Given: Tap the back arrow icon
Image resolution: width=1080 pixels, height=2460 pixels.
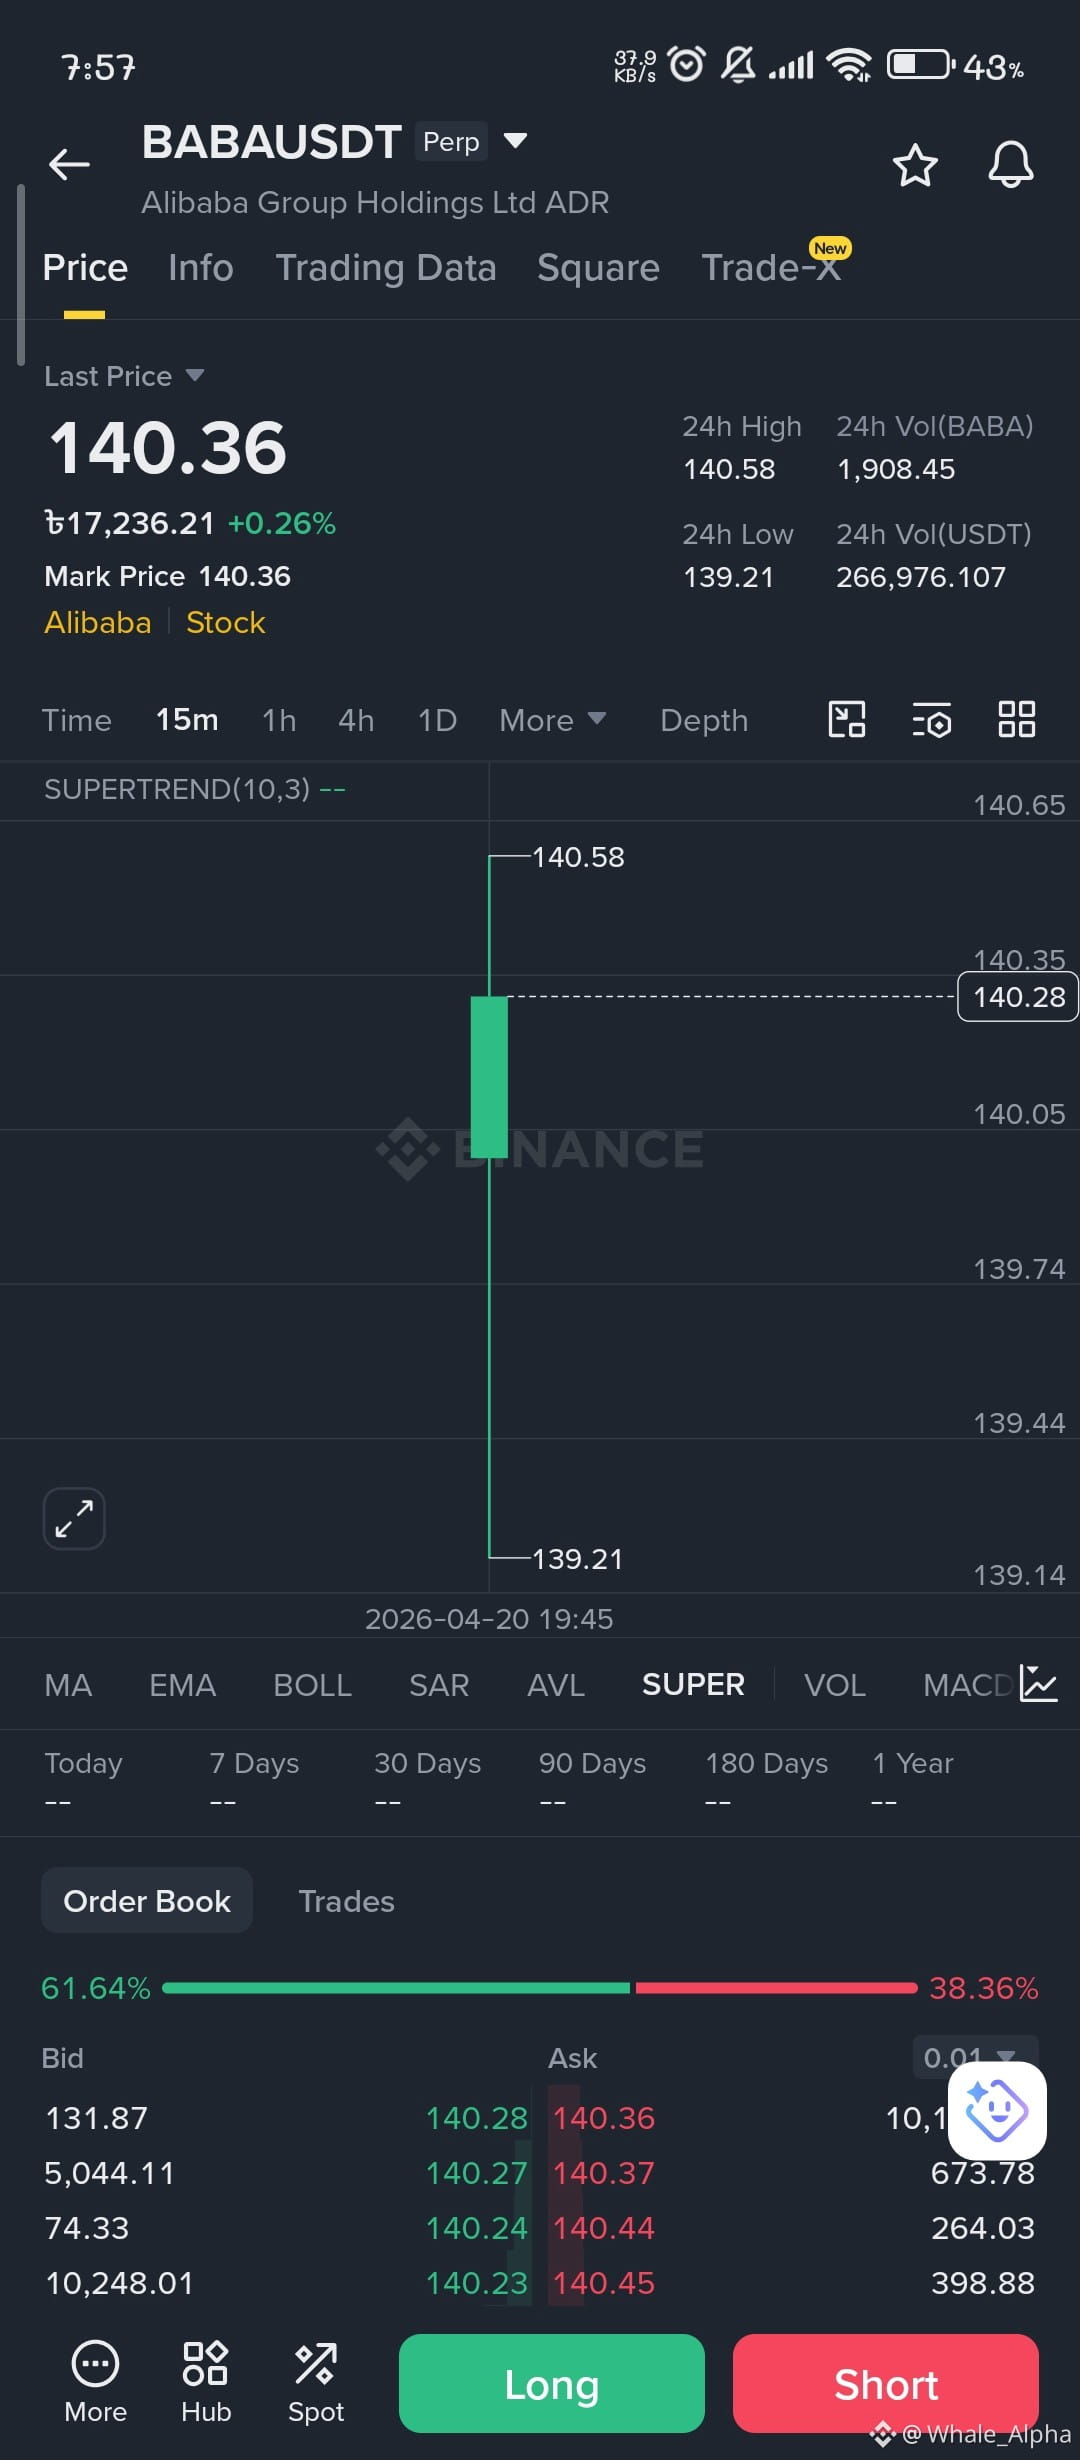Looking at the screenshot, I should coord(69,164).
